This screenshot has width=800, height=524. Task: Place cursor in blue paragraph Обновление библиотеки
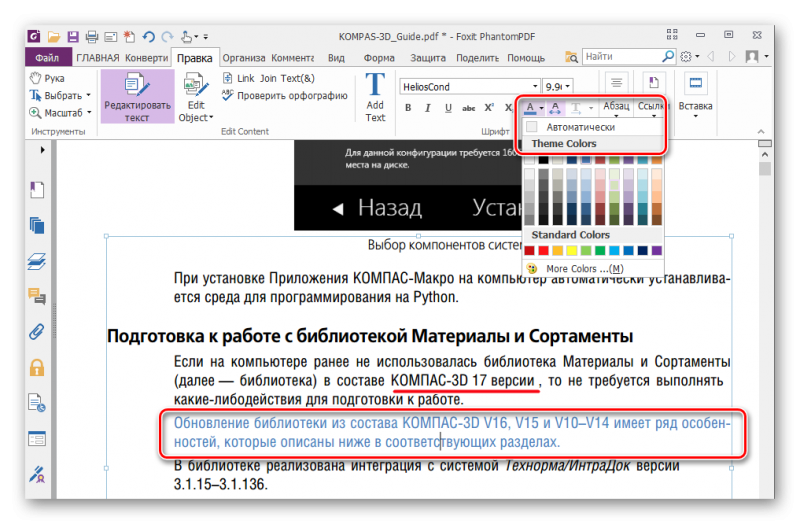tap(452, 432)
